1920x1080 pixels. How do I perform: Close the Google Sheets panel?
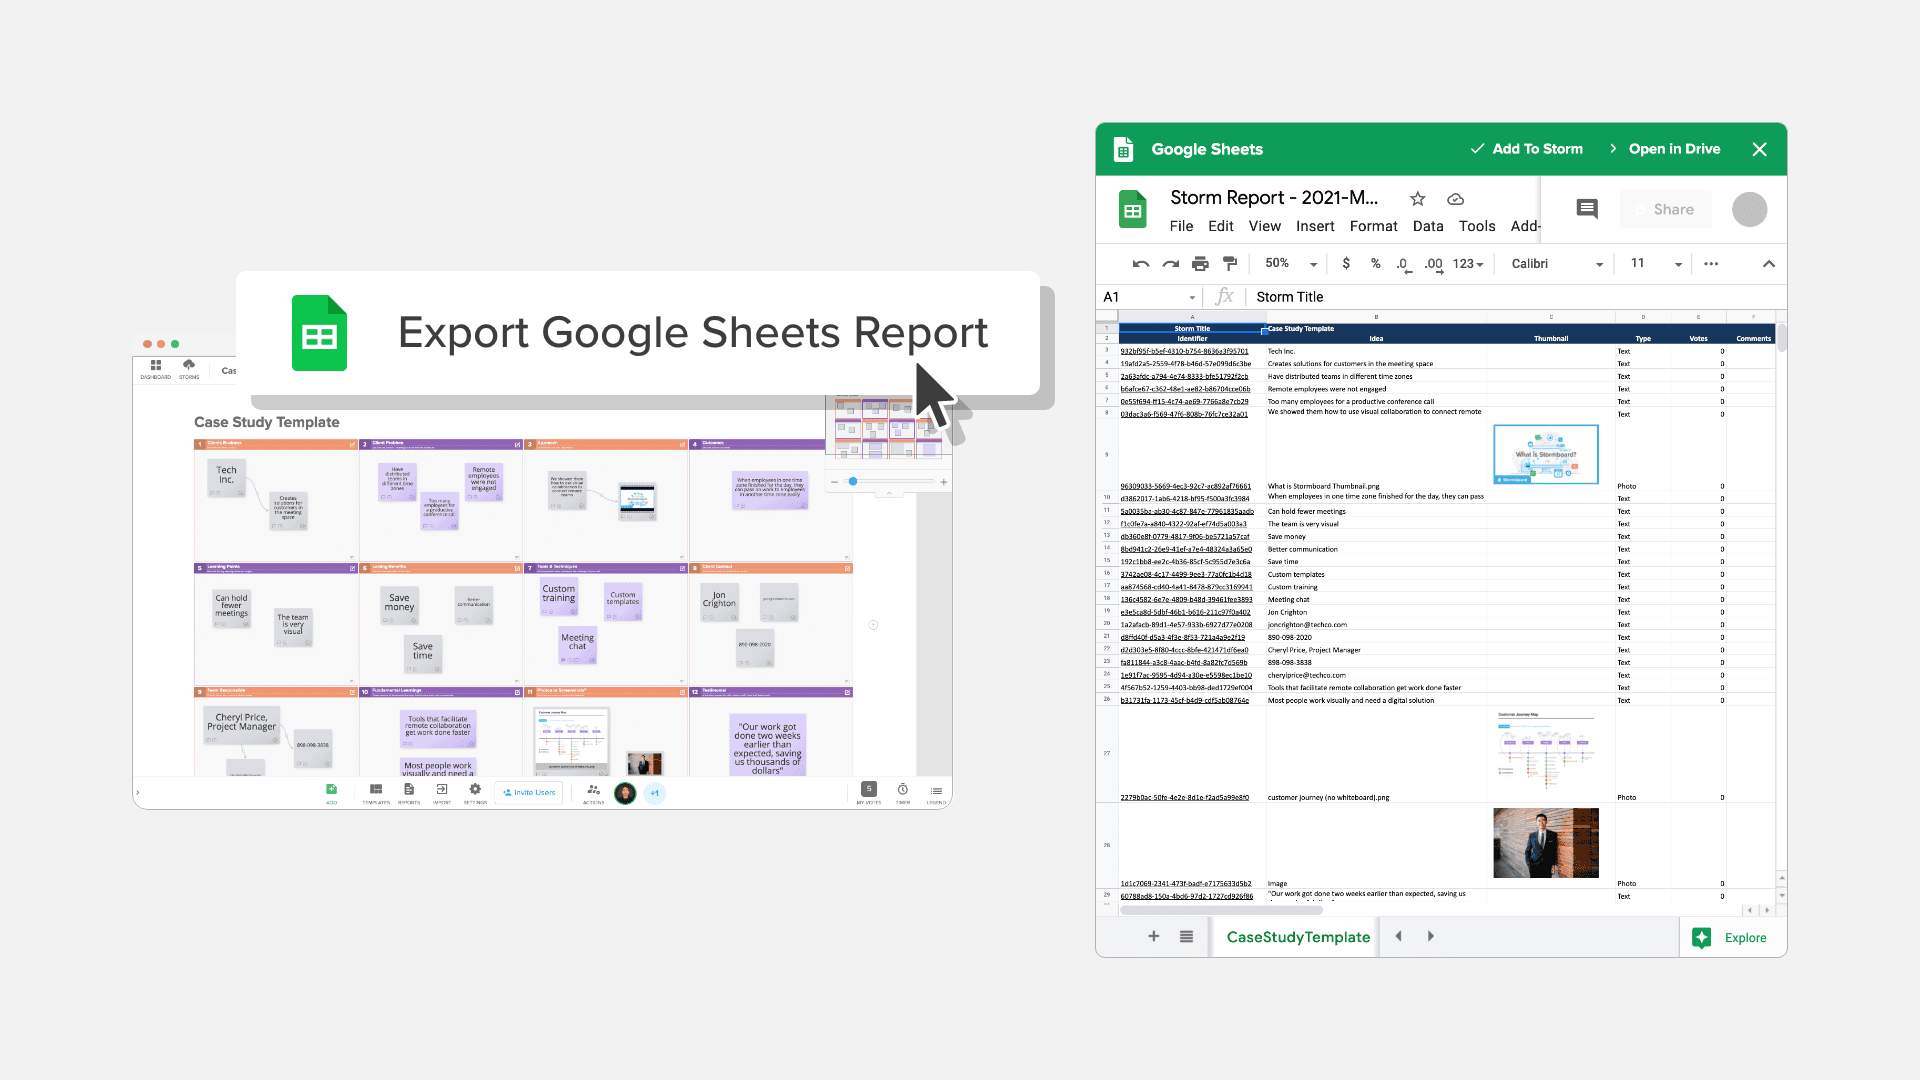pos(1760,149)
